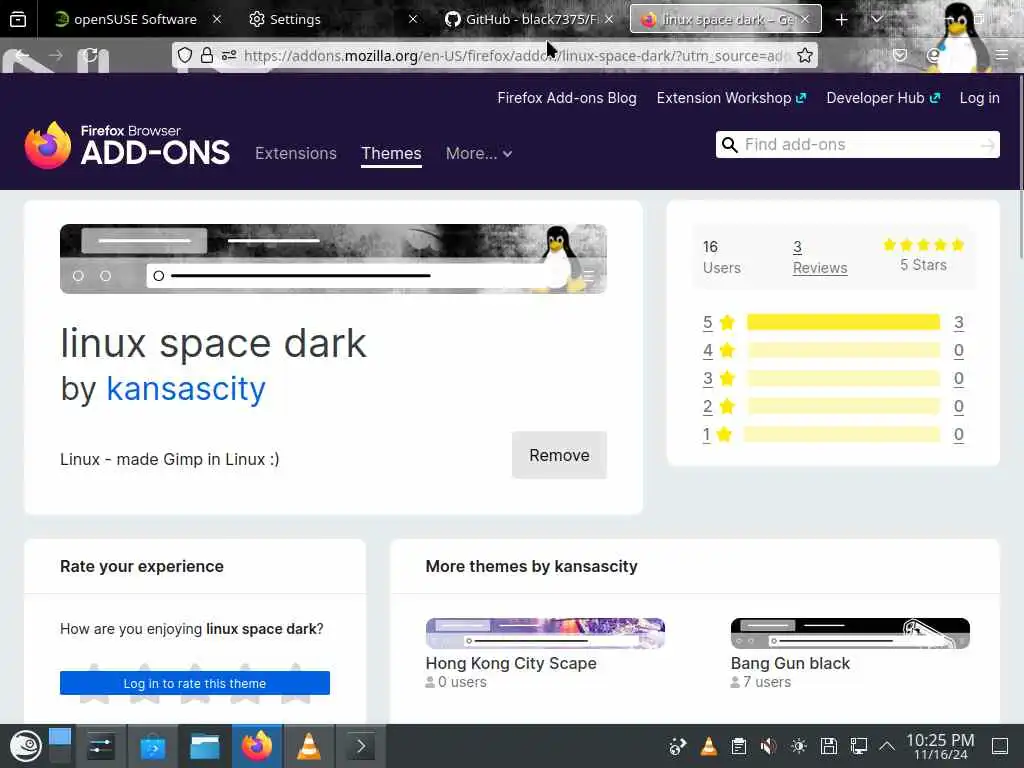Click Hong Kong City Scape title

click(x=511, y=664)
